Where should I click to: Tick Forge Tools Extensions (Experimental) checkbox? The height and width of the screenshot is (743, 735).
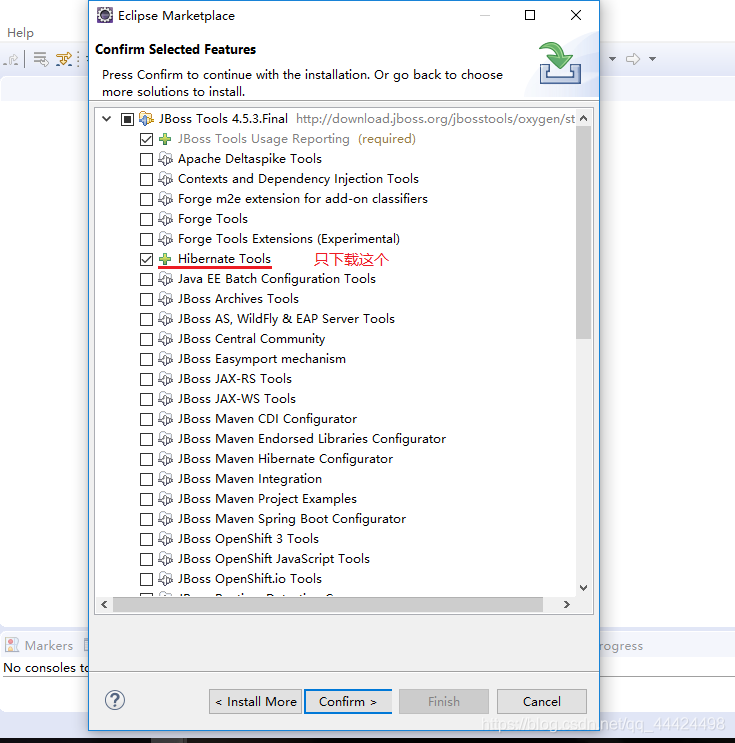[146, 239]
